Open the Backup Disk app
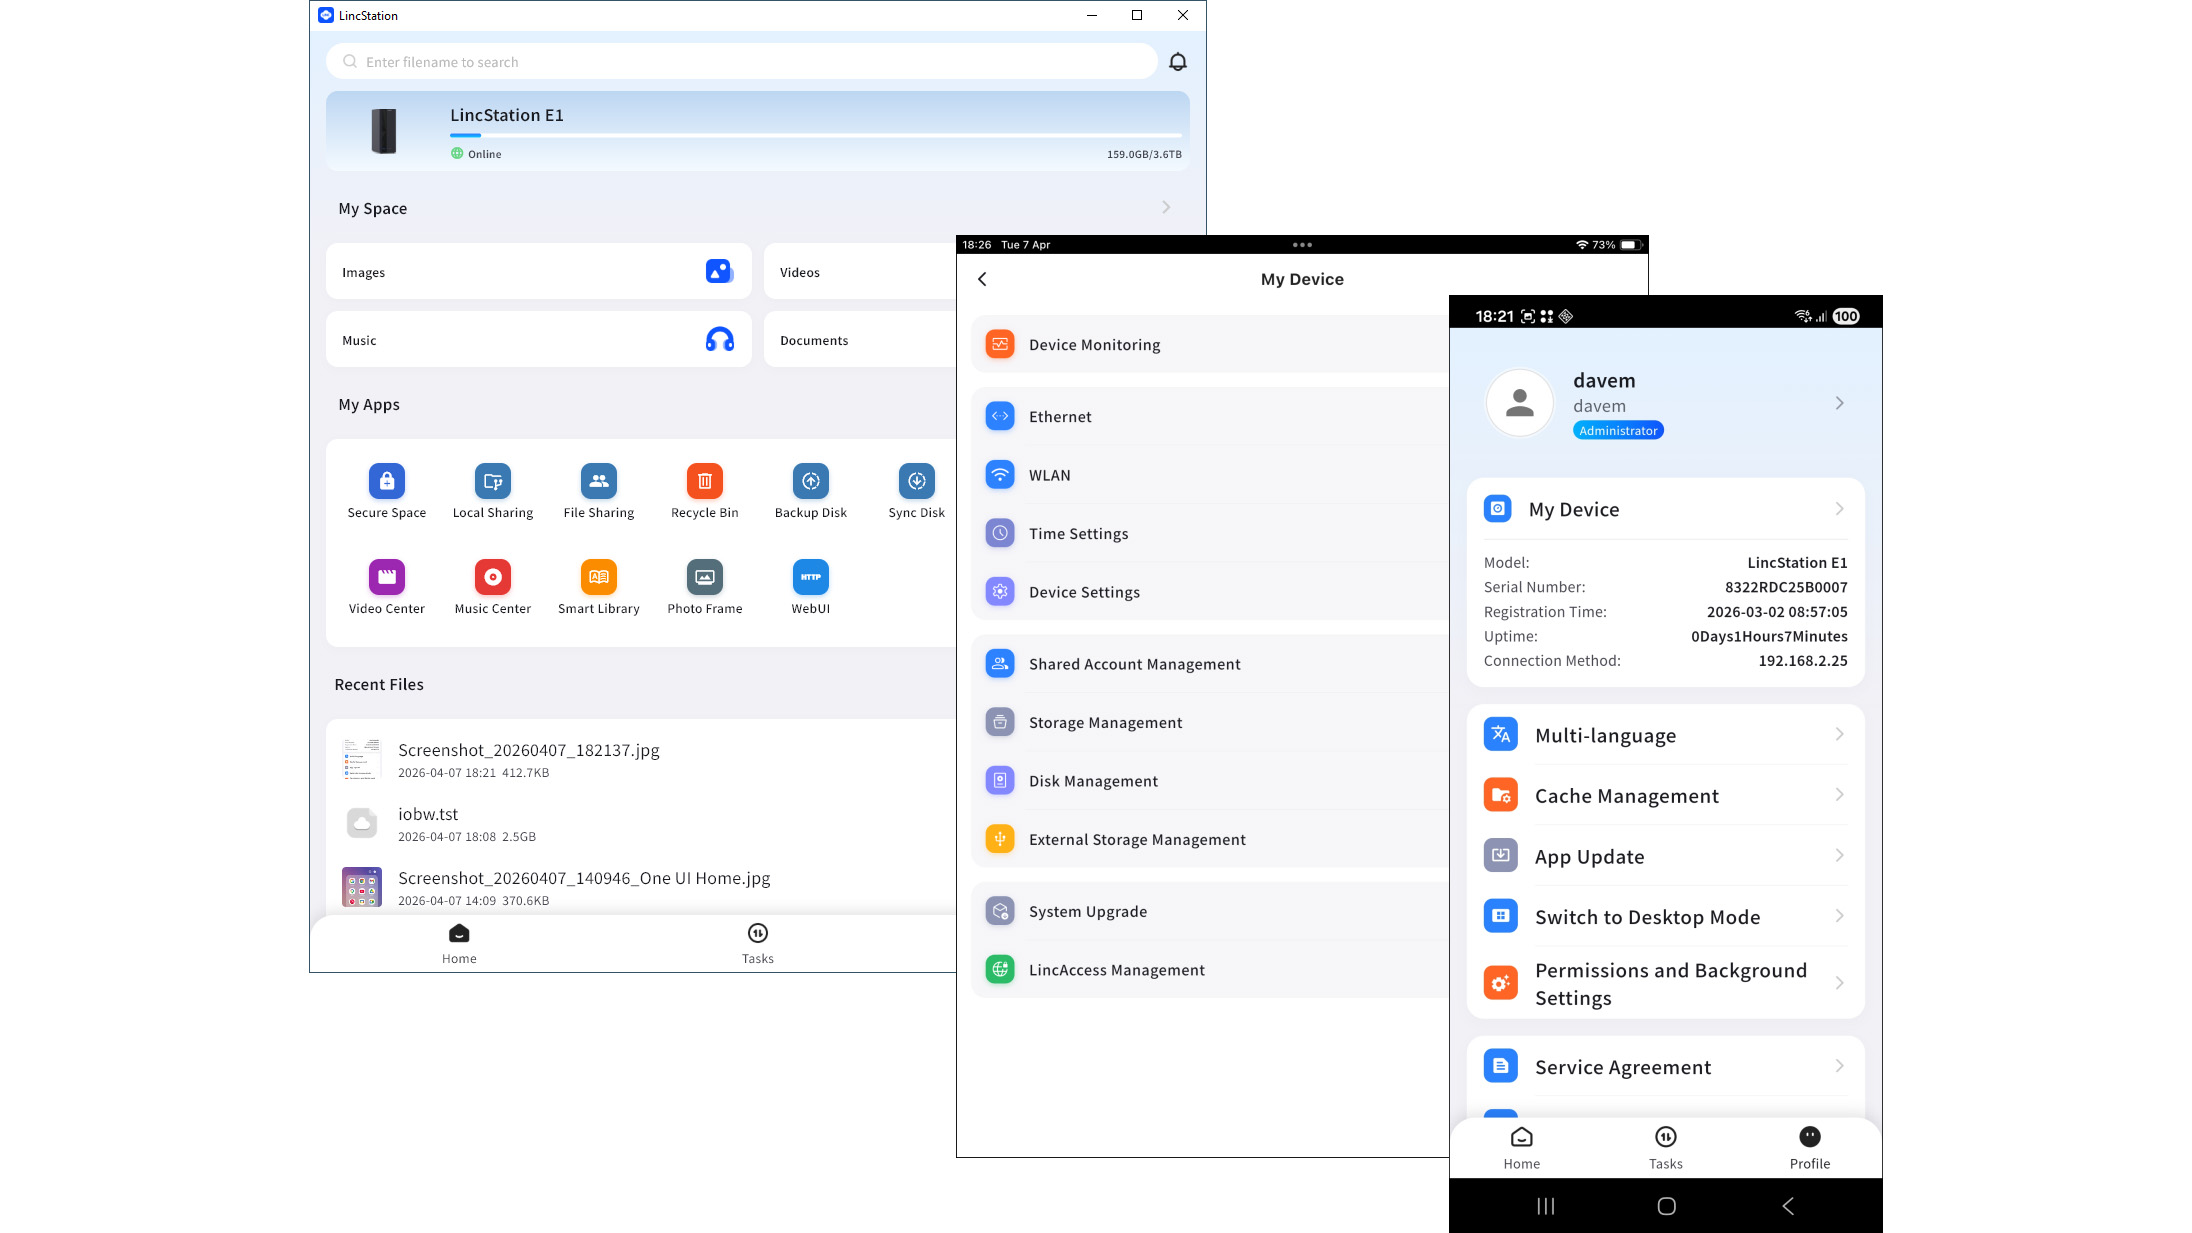The image size is (2192, 1233). click(811, 492)
